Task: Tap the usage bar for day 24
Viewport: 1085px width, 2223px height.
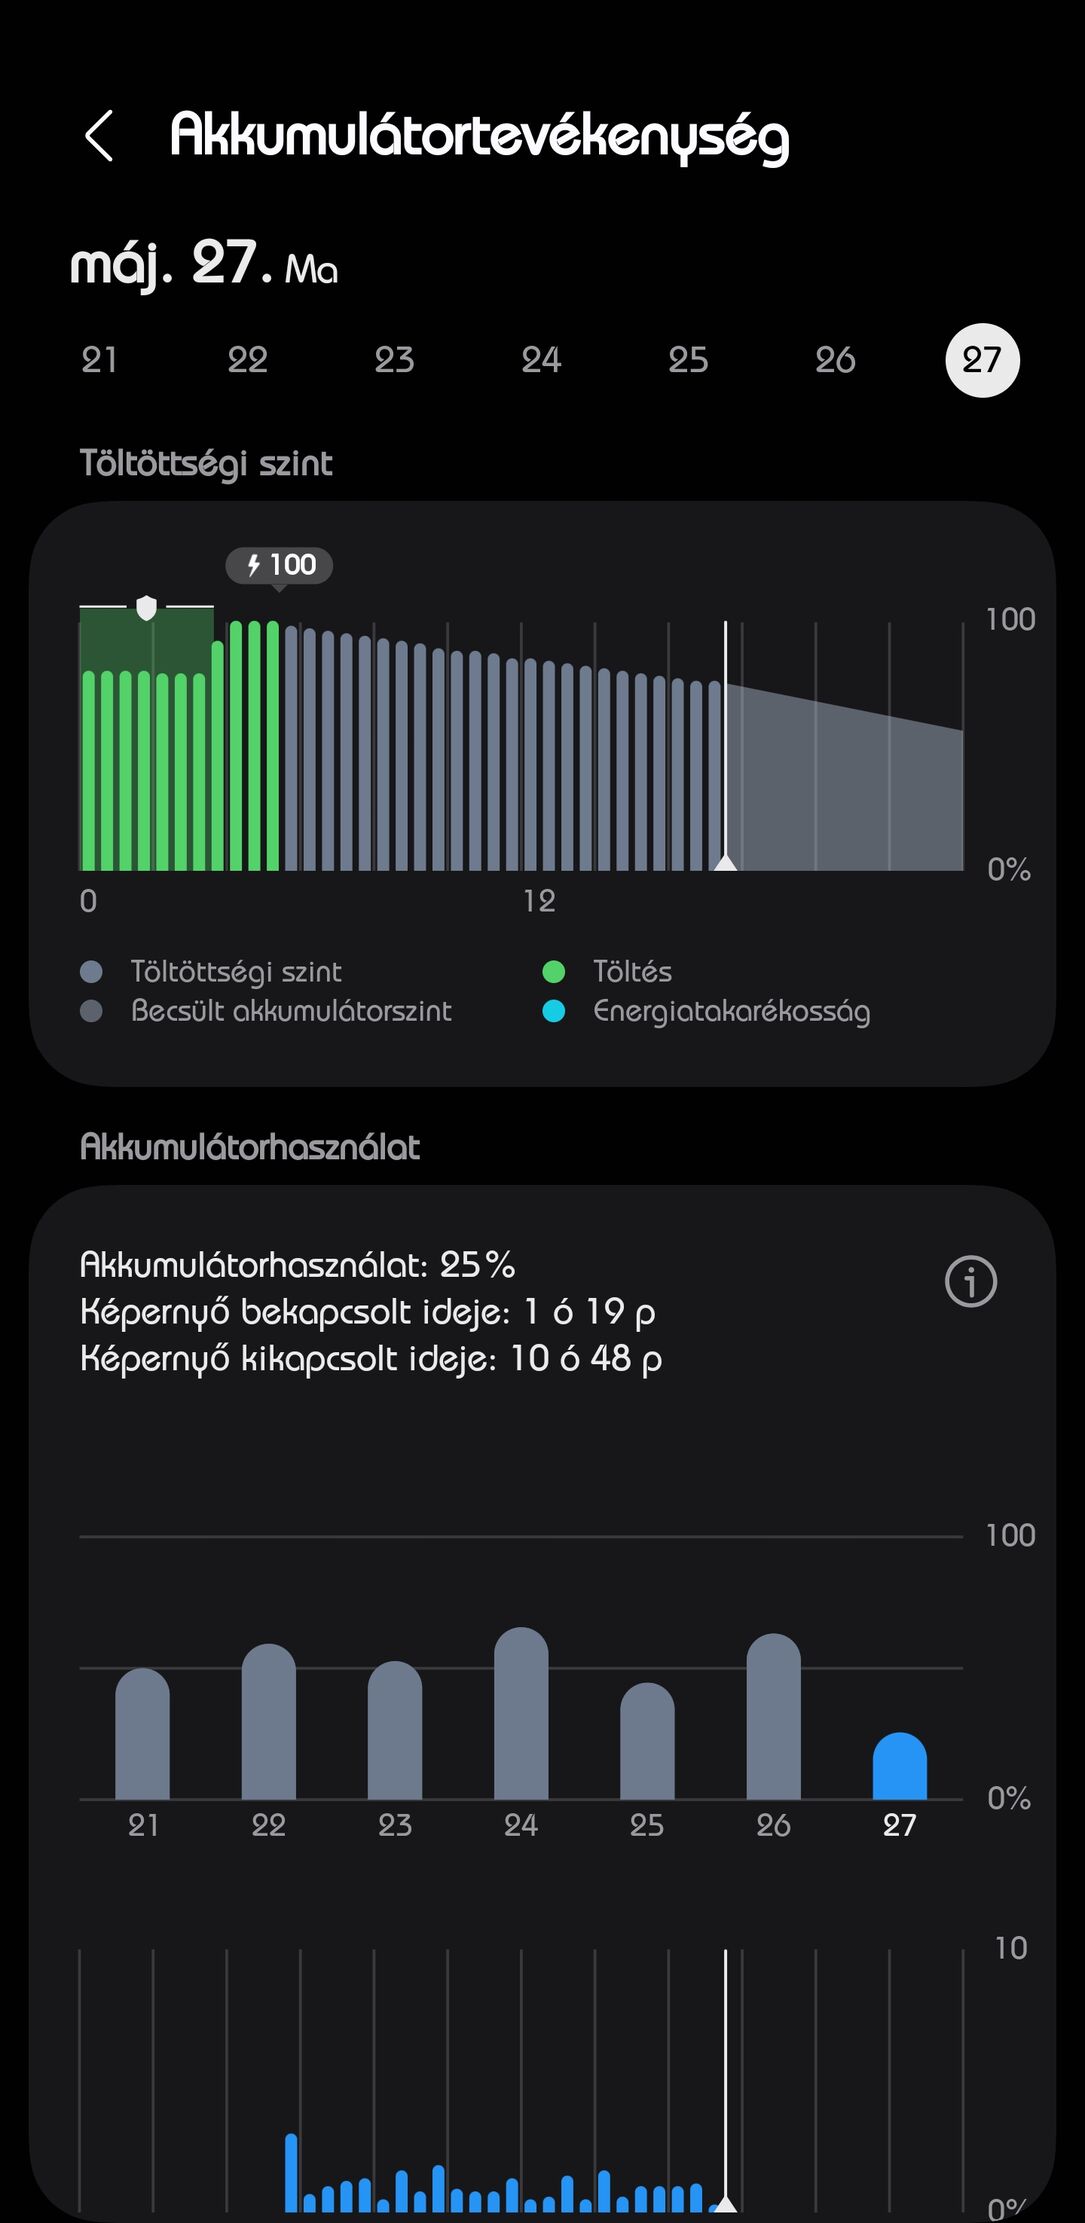Action: coord(521,1713)
